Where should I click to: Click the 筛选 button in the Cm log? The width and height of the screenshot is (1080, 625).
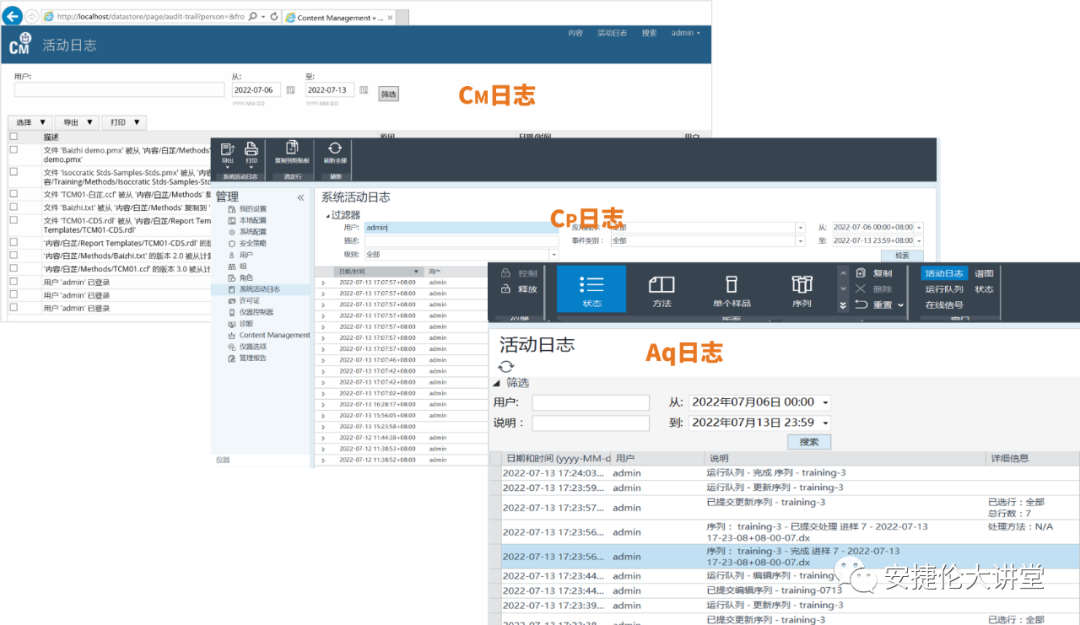388,94
